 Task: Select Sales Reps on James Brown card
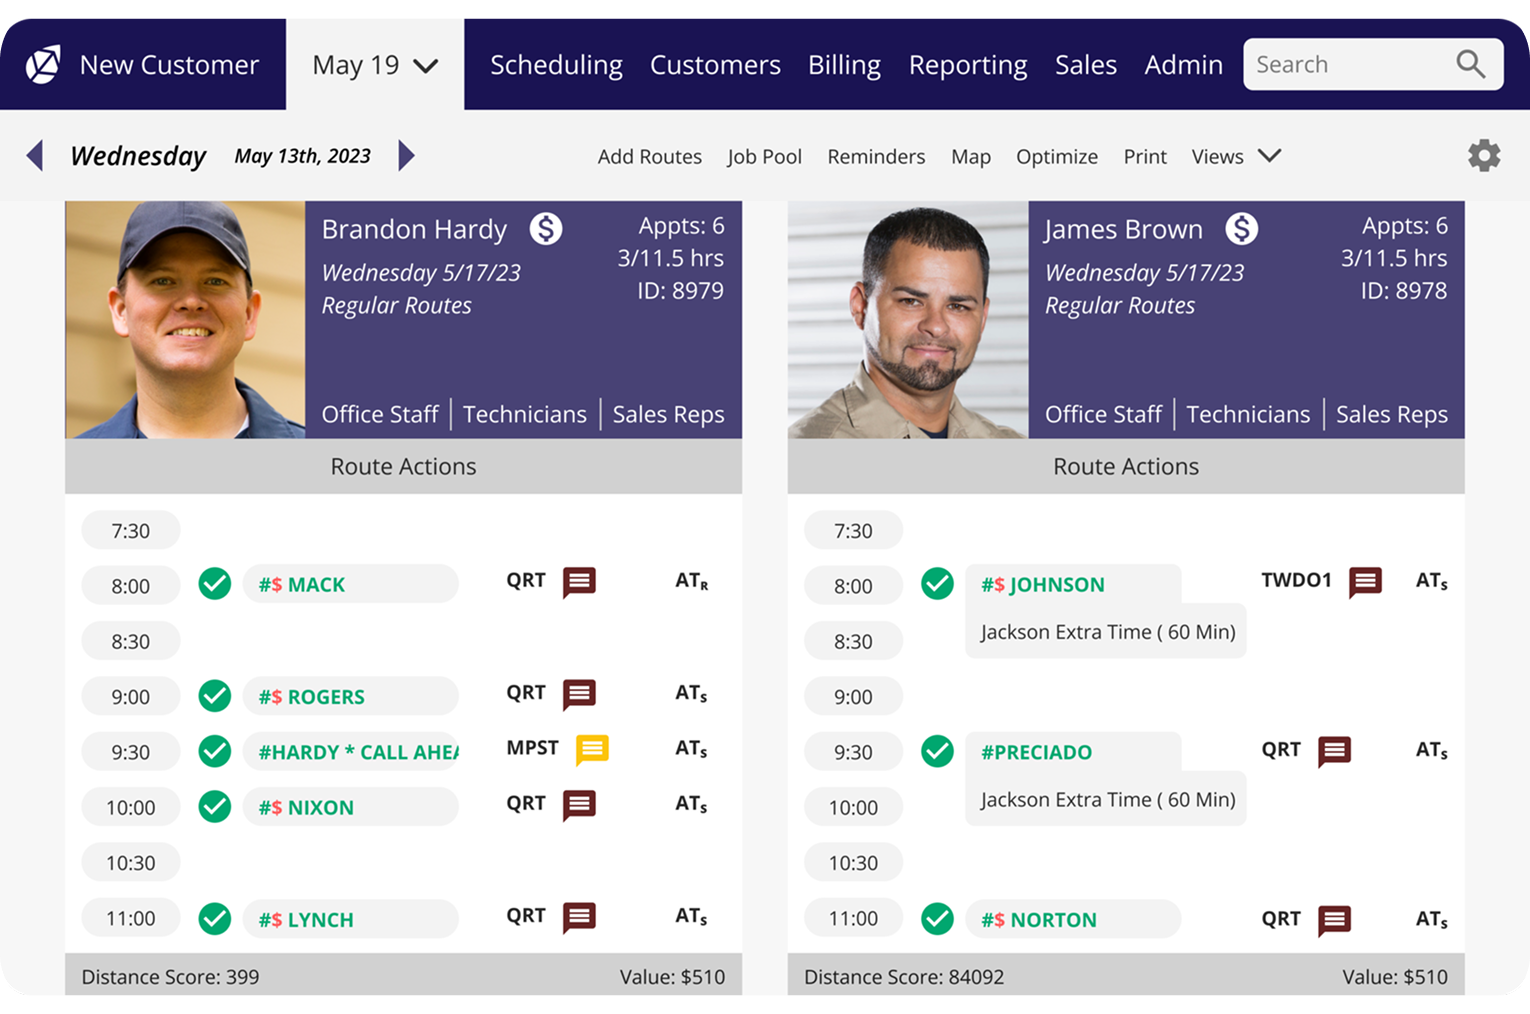coord(1392,414)
